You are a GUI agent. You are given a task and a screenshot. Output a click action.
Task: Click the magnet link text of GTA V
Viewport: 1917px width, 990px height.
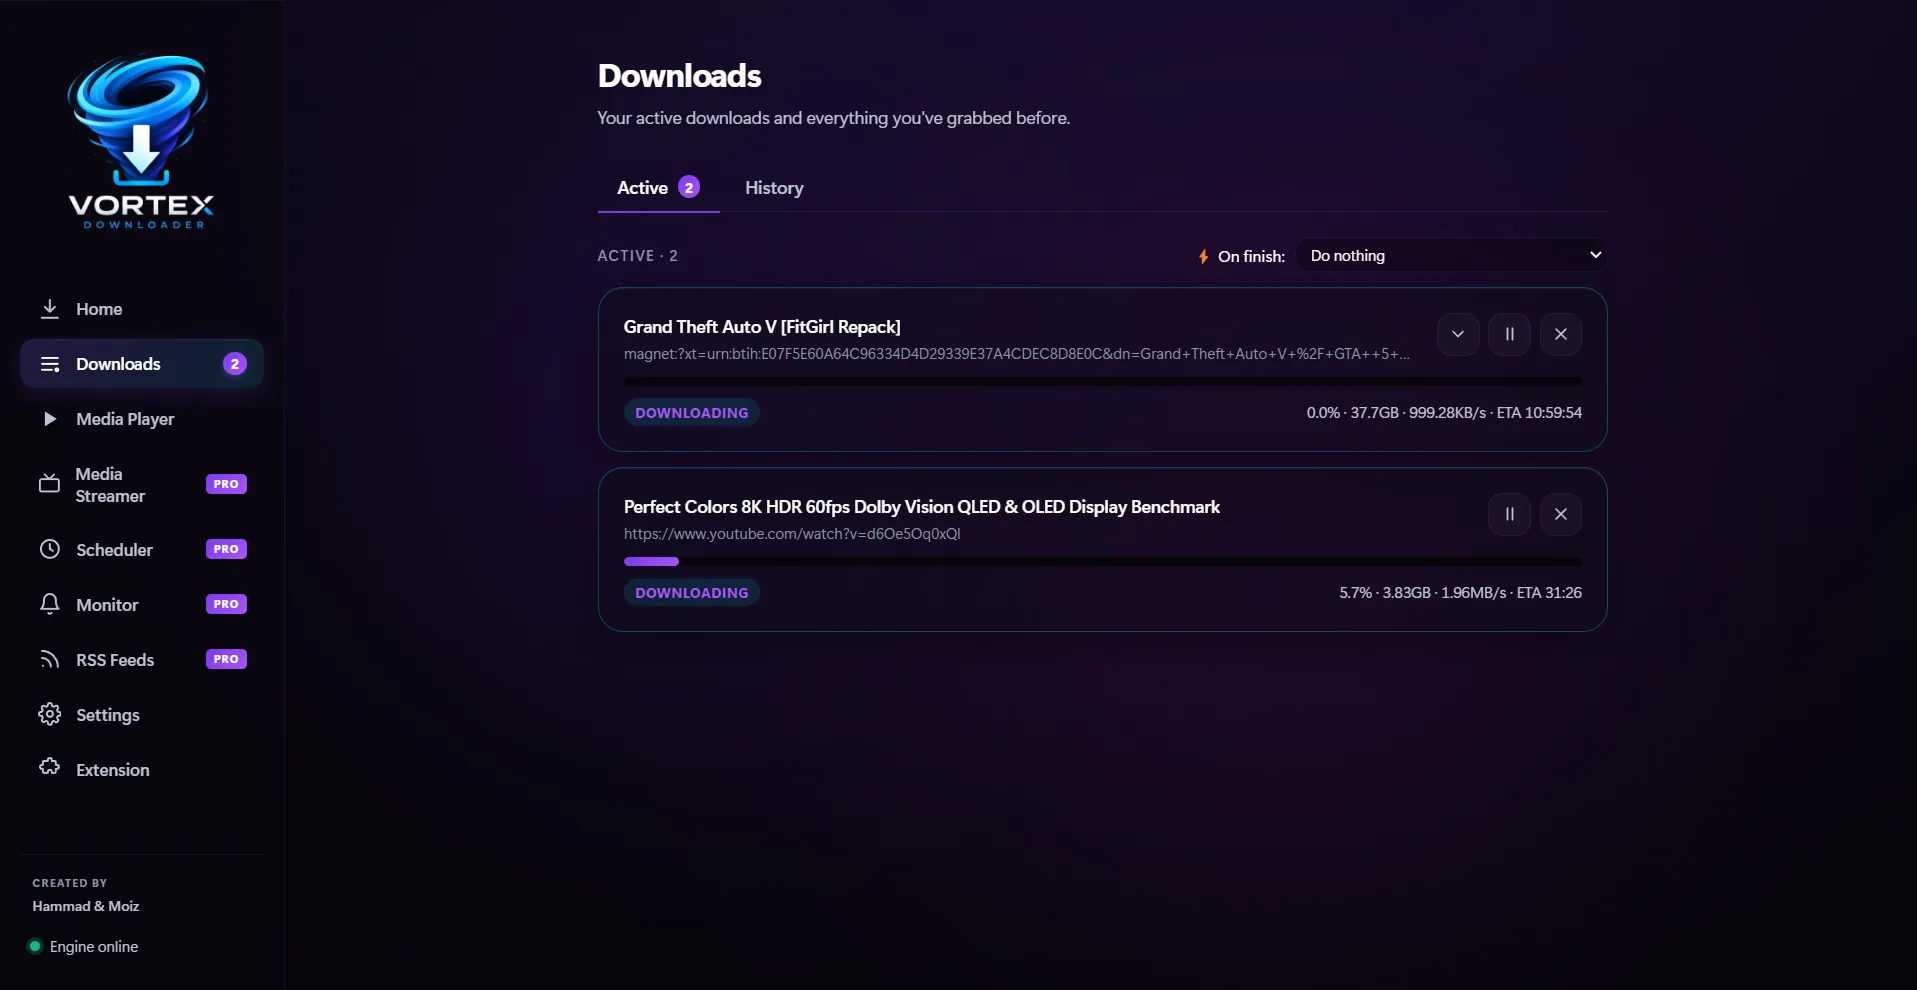click(x=1017, y=354)
